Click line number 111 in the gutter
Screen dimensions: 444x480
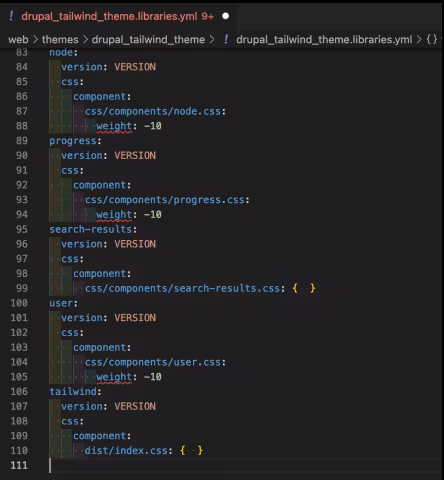[x=19, y=465]
